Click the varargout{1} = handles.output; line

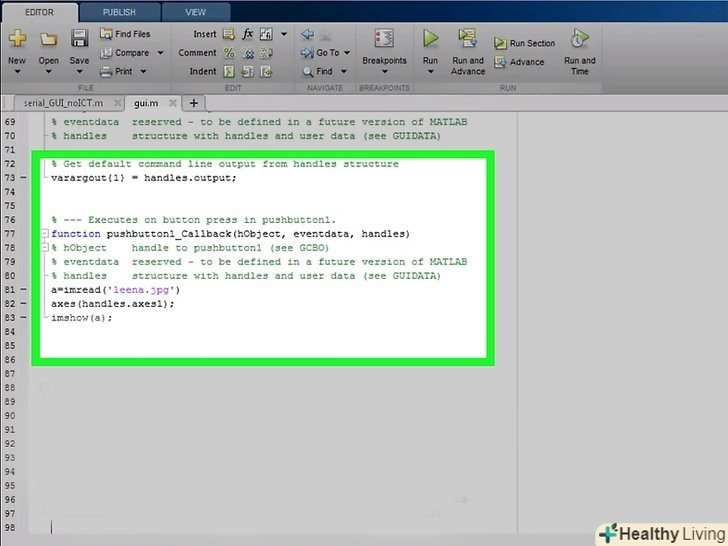coord(144,178)
